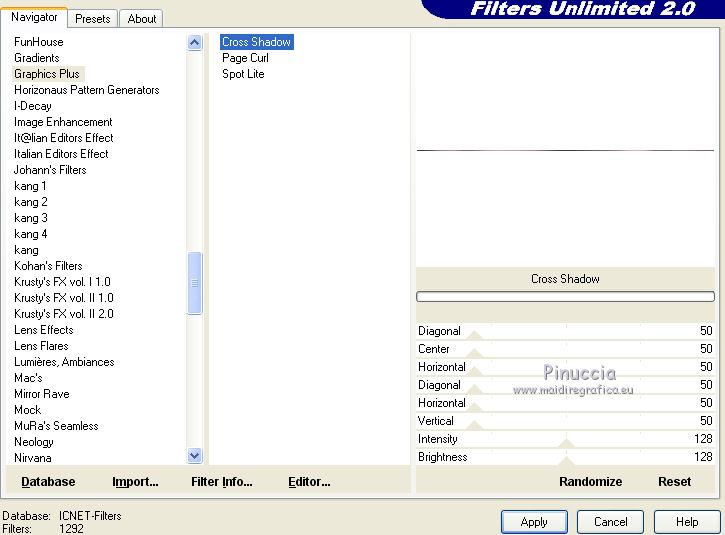Select the Nirvana category

(33, 458)
